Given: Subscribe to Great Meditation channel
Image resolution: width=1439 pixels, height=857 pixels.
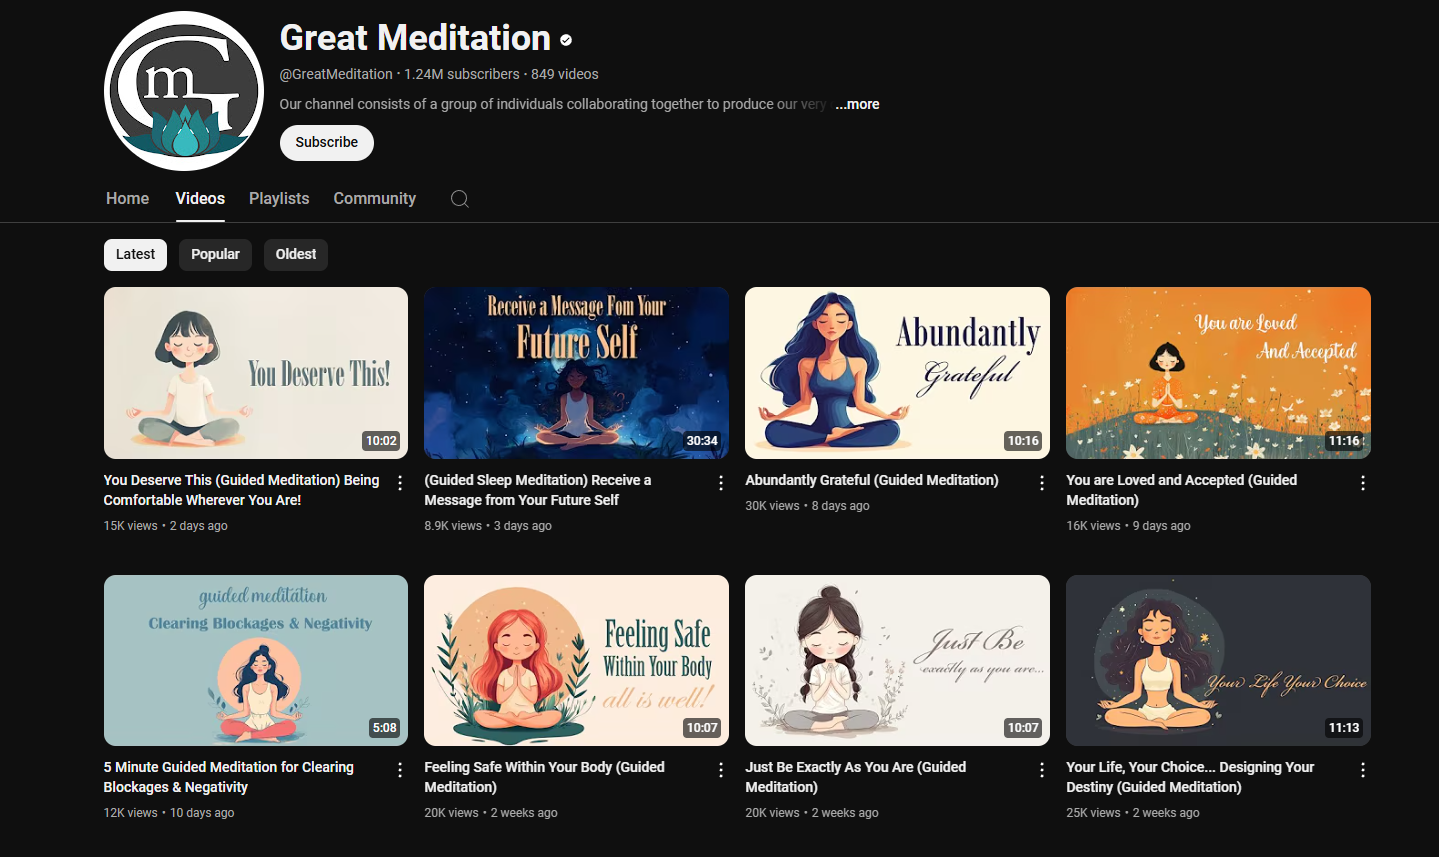Looking at the screenshot, I should pos(326,142).
